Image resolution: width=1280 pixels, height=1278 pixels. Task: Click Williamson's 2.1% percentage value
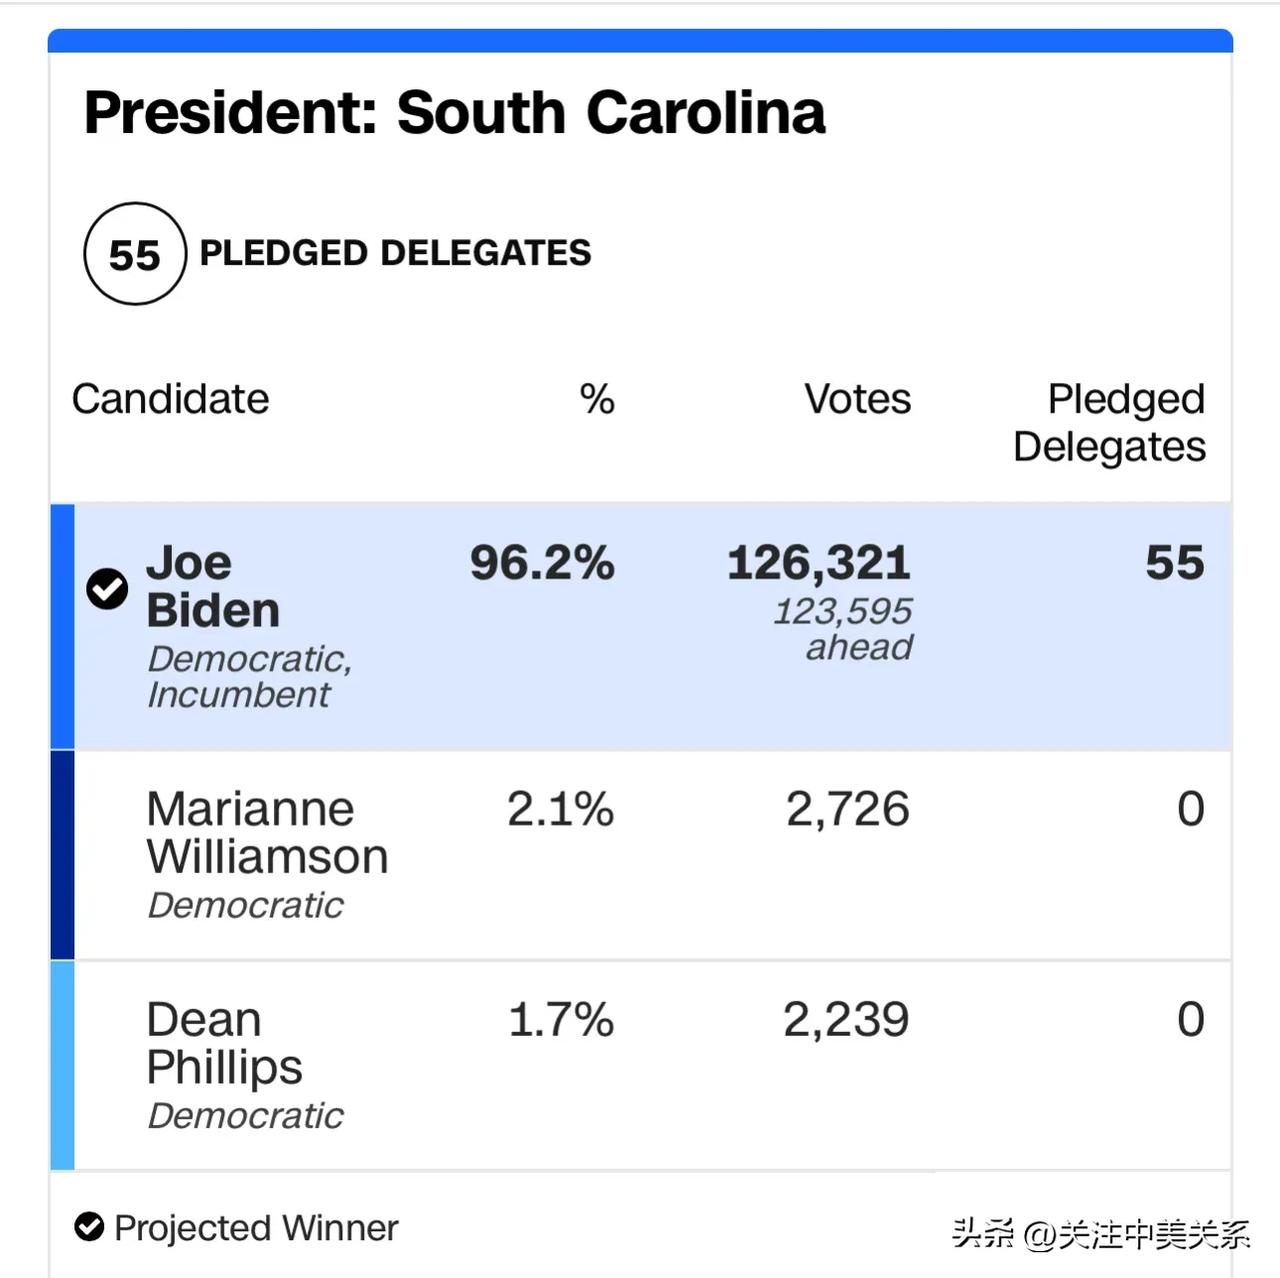coord(560,809)
